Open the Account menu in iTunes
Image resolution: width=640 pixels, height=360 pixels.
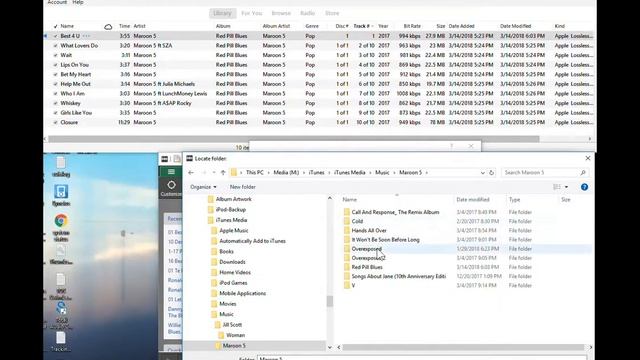(57, 2)
